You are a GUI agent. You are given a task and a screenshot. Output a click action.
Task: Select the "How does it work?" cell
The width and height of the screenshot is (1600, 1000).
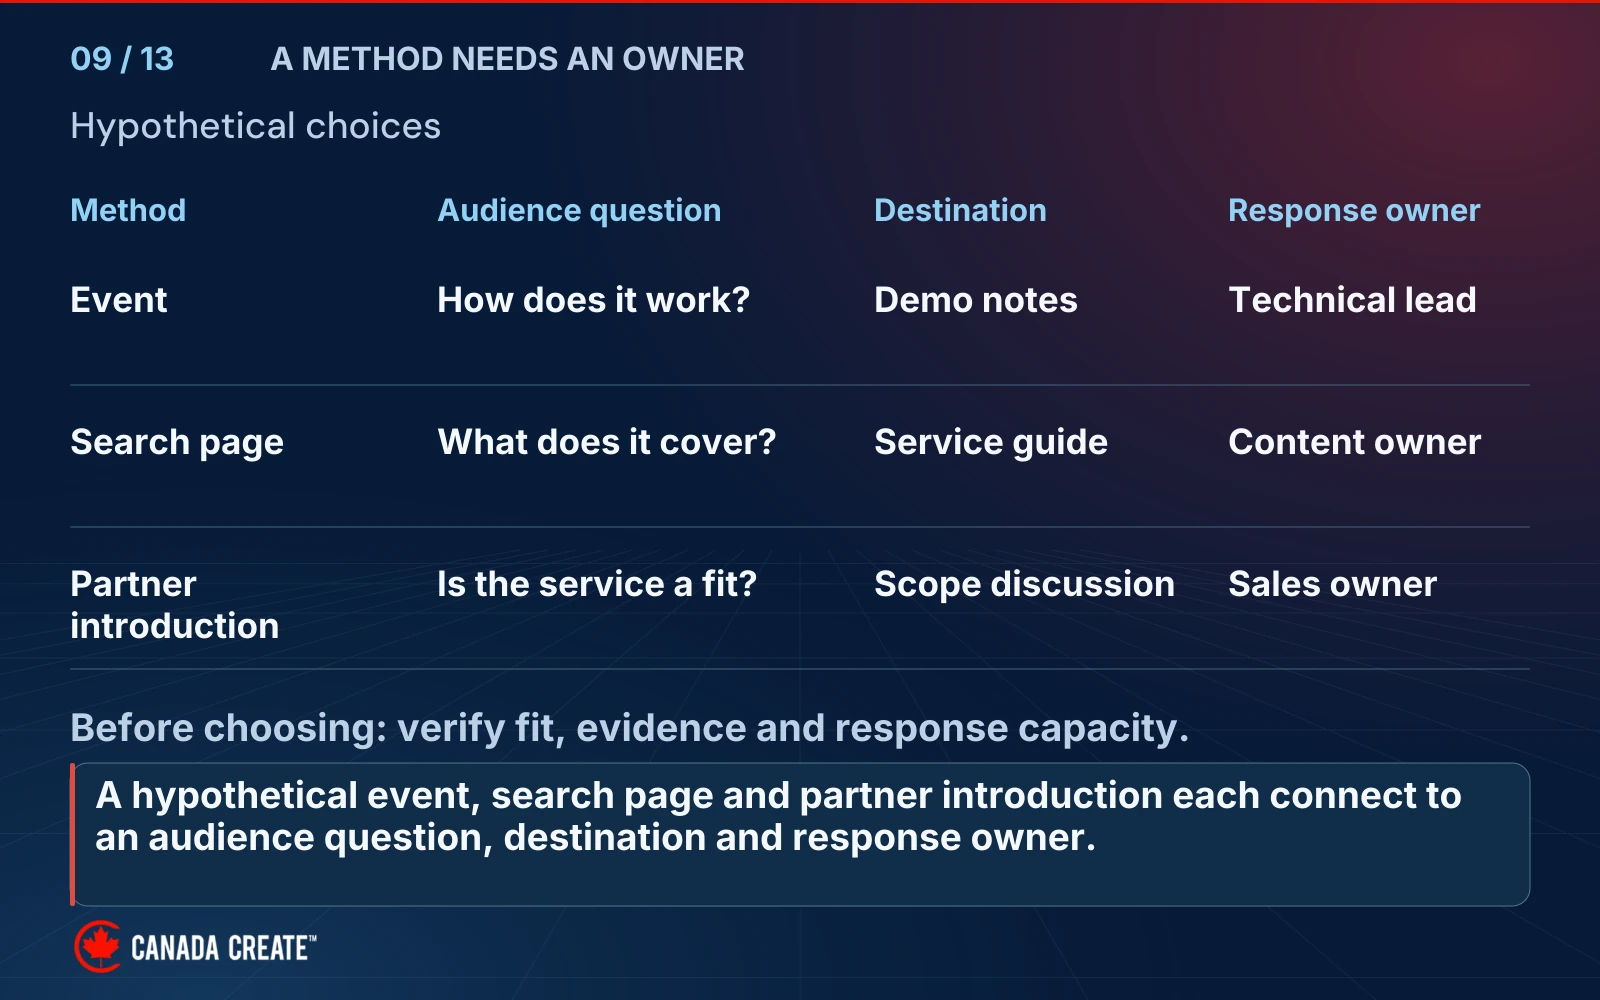[x=594, y=300]
